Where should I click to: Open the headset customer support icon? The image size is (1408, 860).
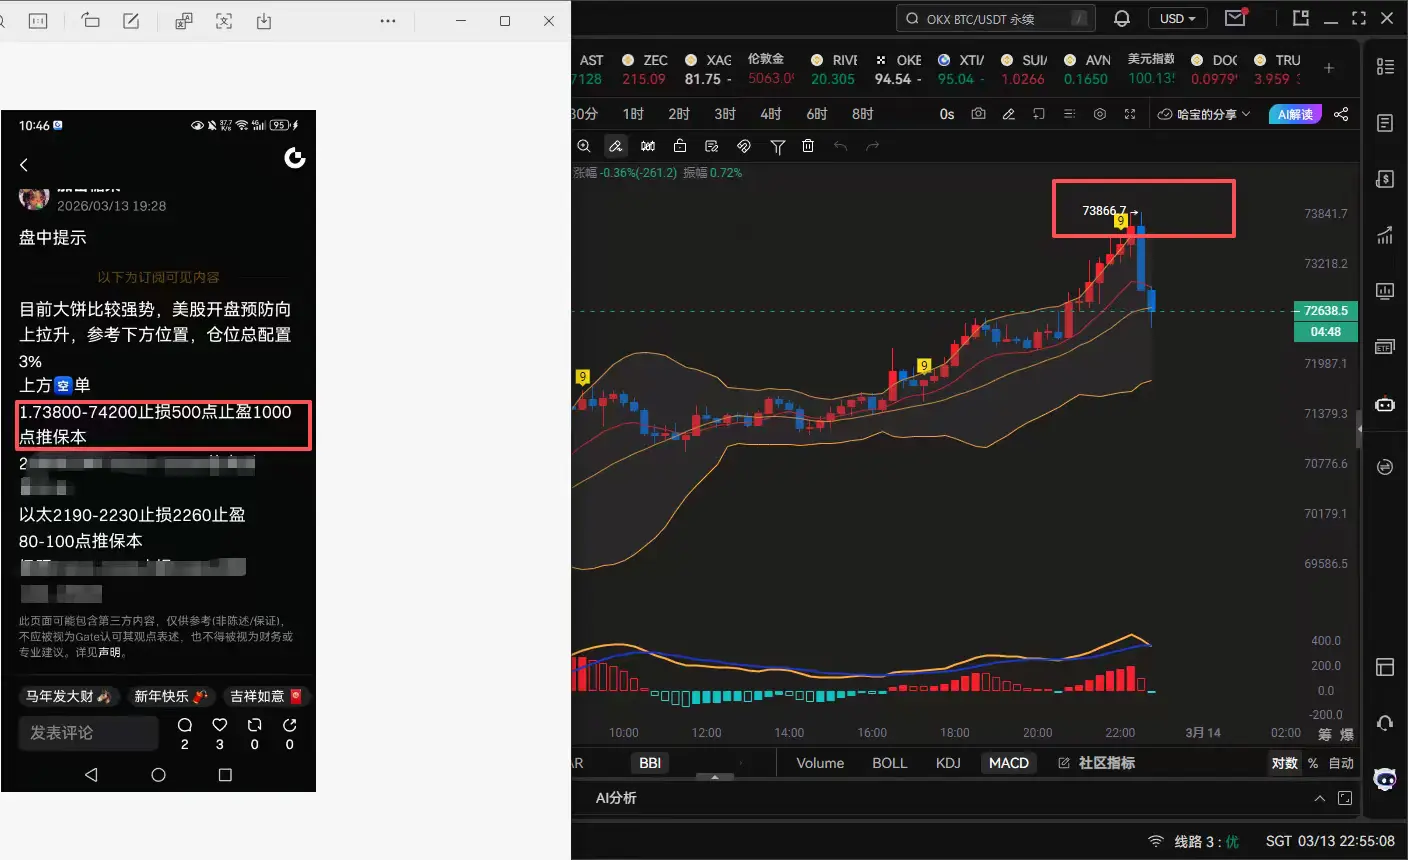(1385, 723)
